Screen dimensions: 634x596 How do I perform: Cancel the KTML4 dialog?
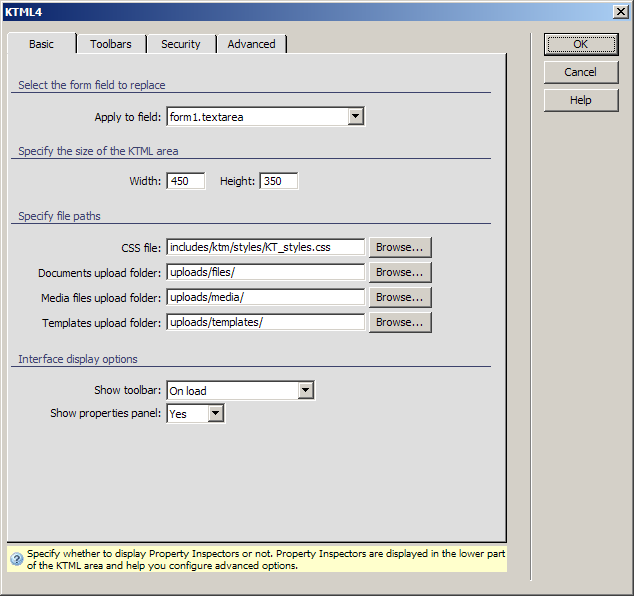point(581,72)
